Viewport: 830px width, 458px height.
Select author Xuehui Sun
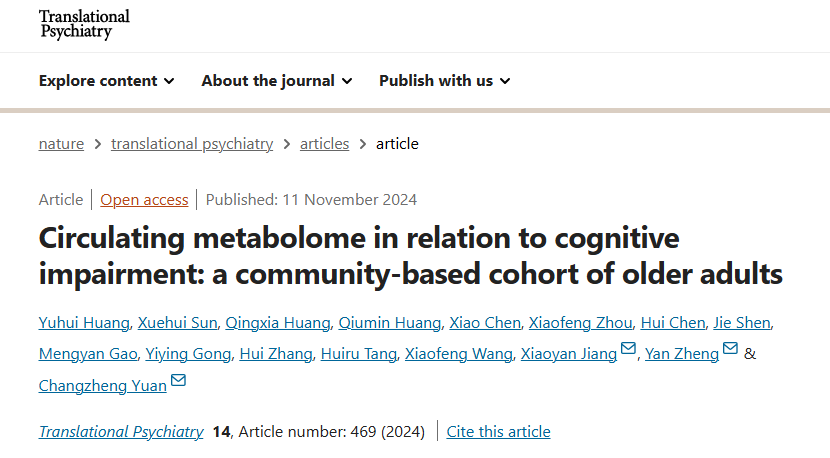[177, 323]
